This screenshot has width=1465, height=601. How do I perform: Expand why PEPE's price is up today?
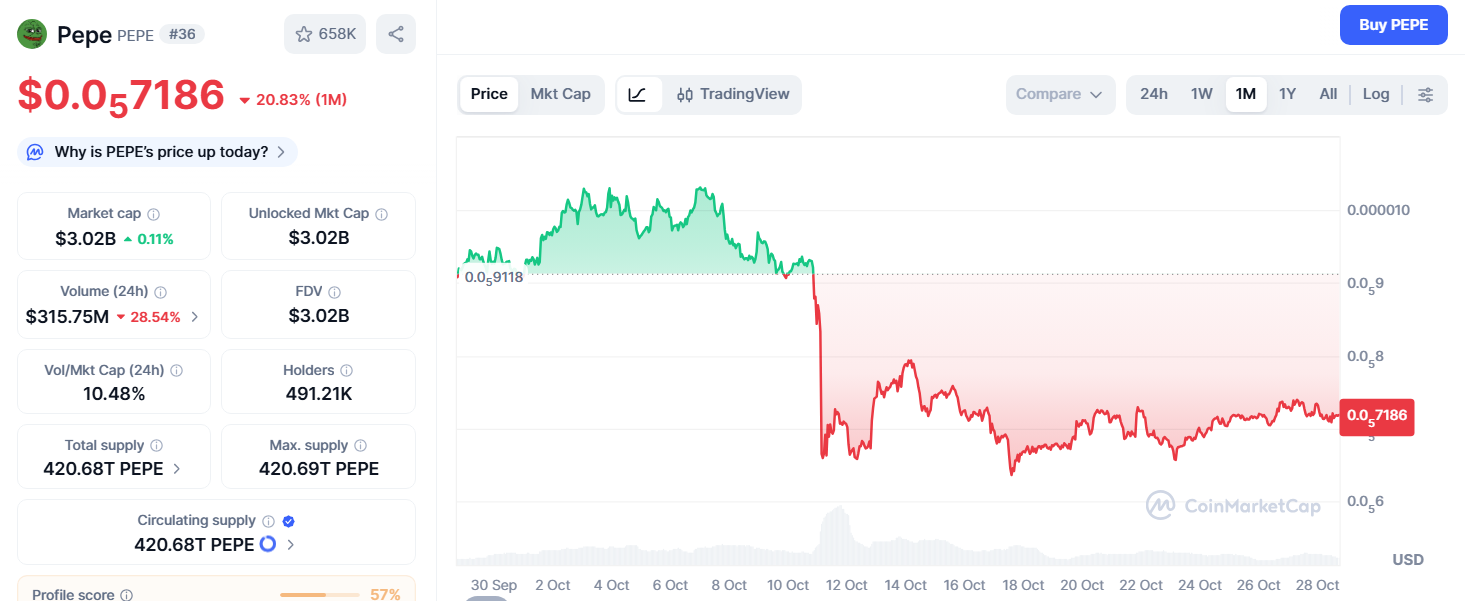click(x=157, y=151)
